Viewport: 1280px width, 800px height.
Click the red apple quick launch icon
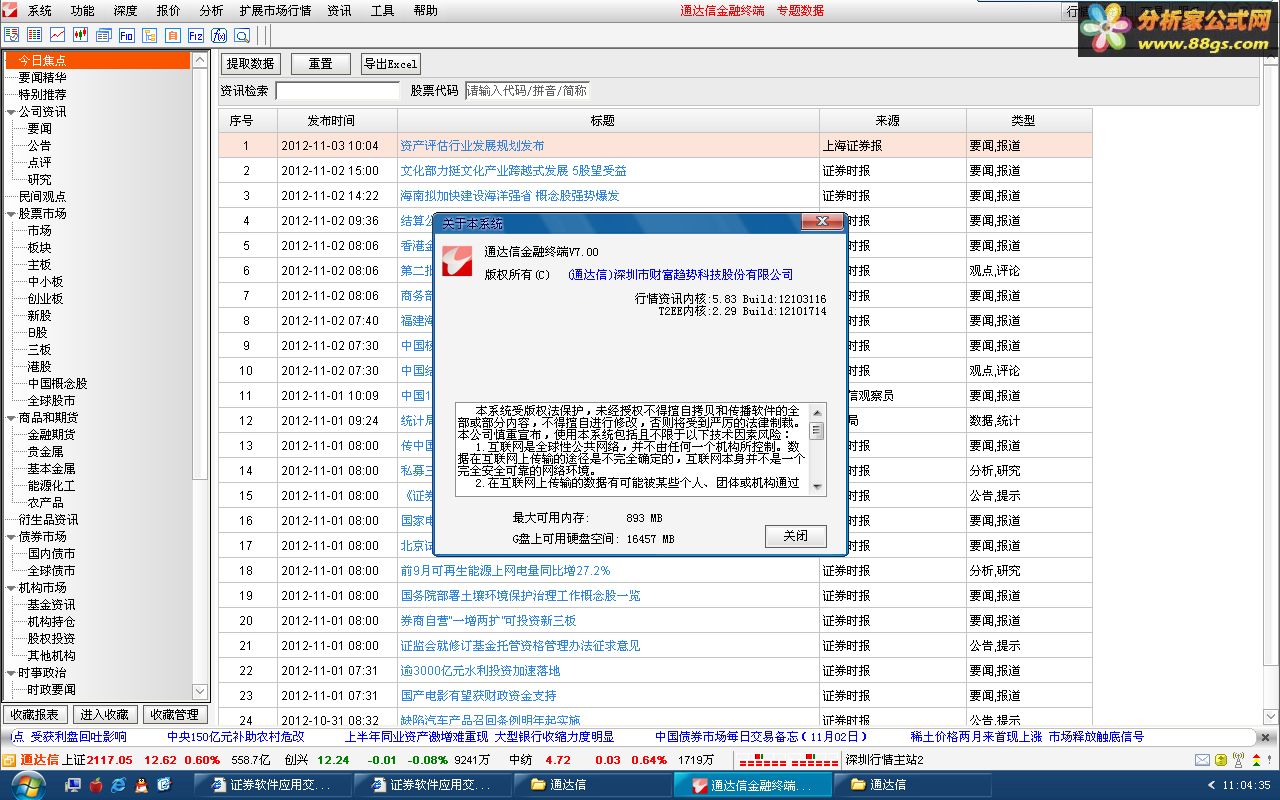(x=96, y=785)
